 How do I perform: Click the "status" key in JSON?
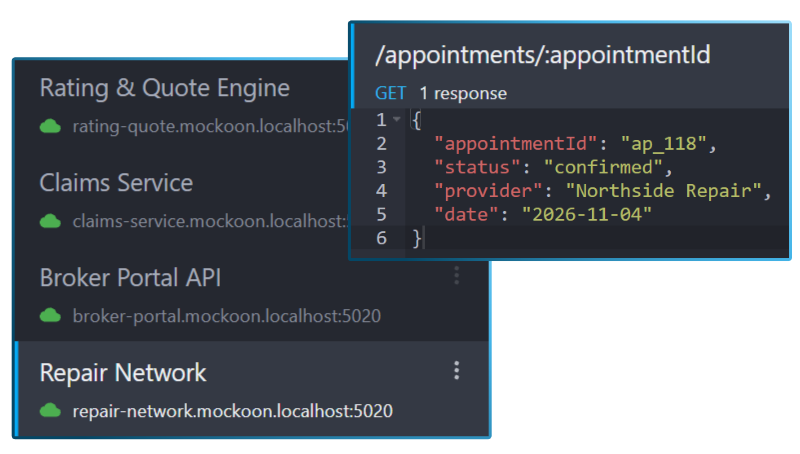click(x=477, y=167)
